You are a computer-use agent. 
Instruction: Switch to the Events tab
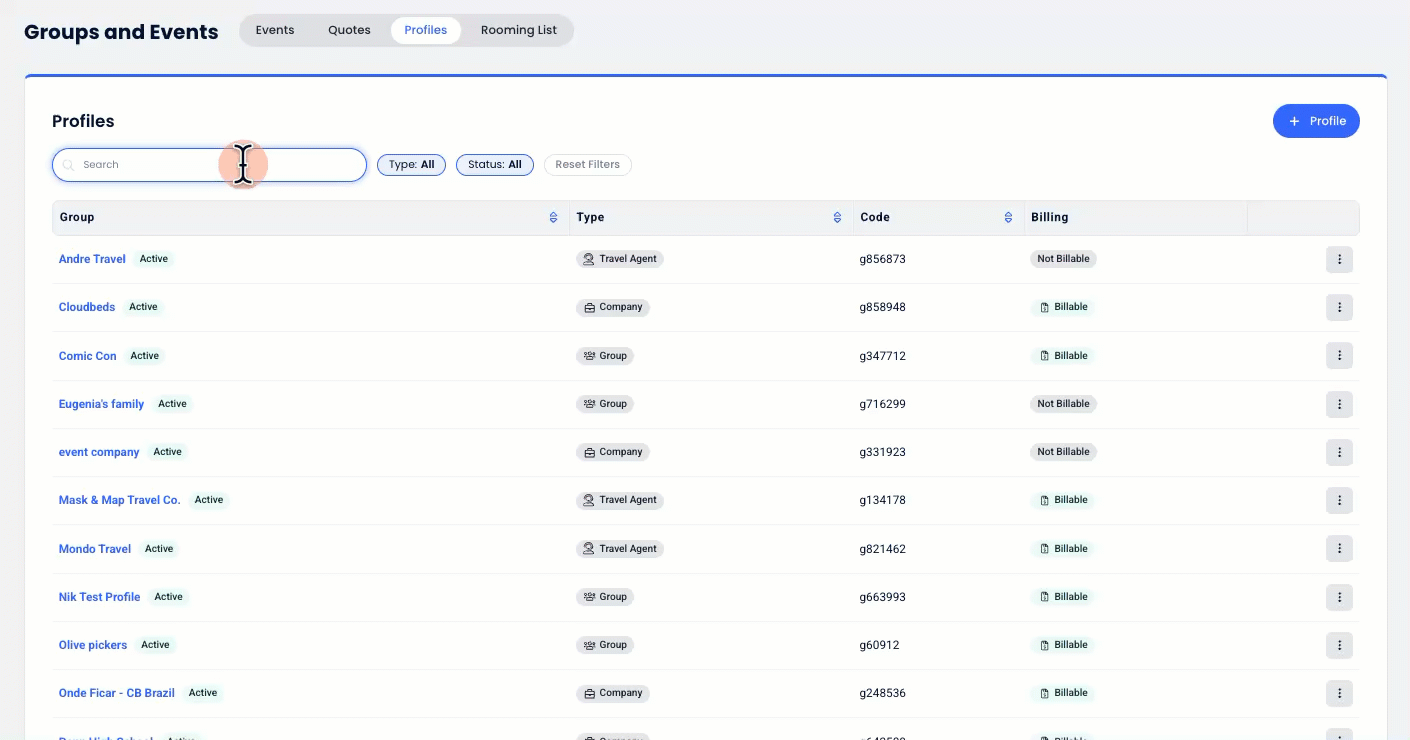click(x=275, y=30)
